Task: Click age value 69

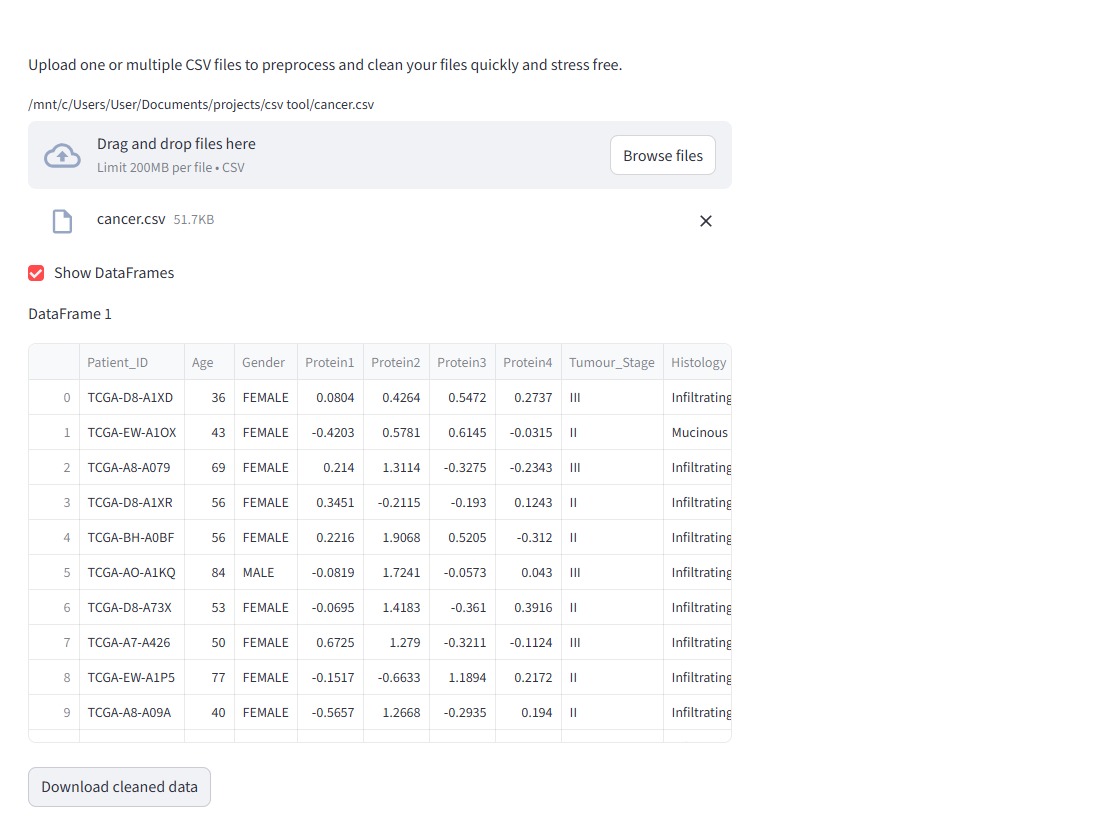Action: (209, 467)
